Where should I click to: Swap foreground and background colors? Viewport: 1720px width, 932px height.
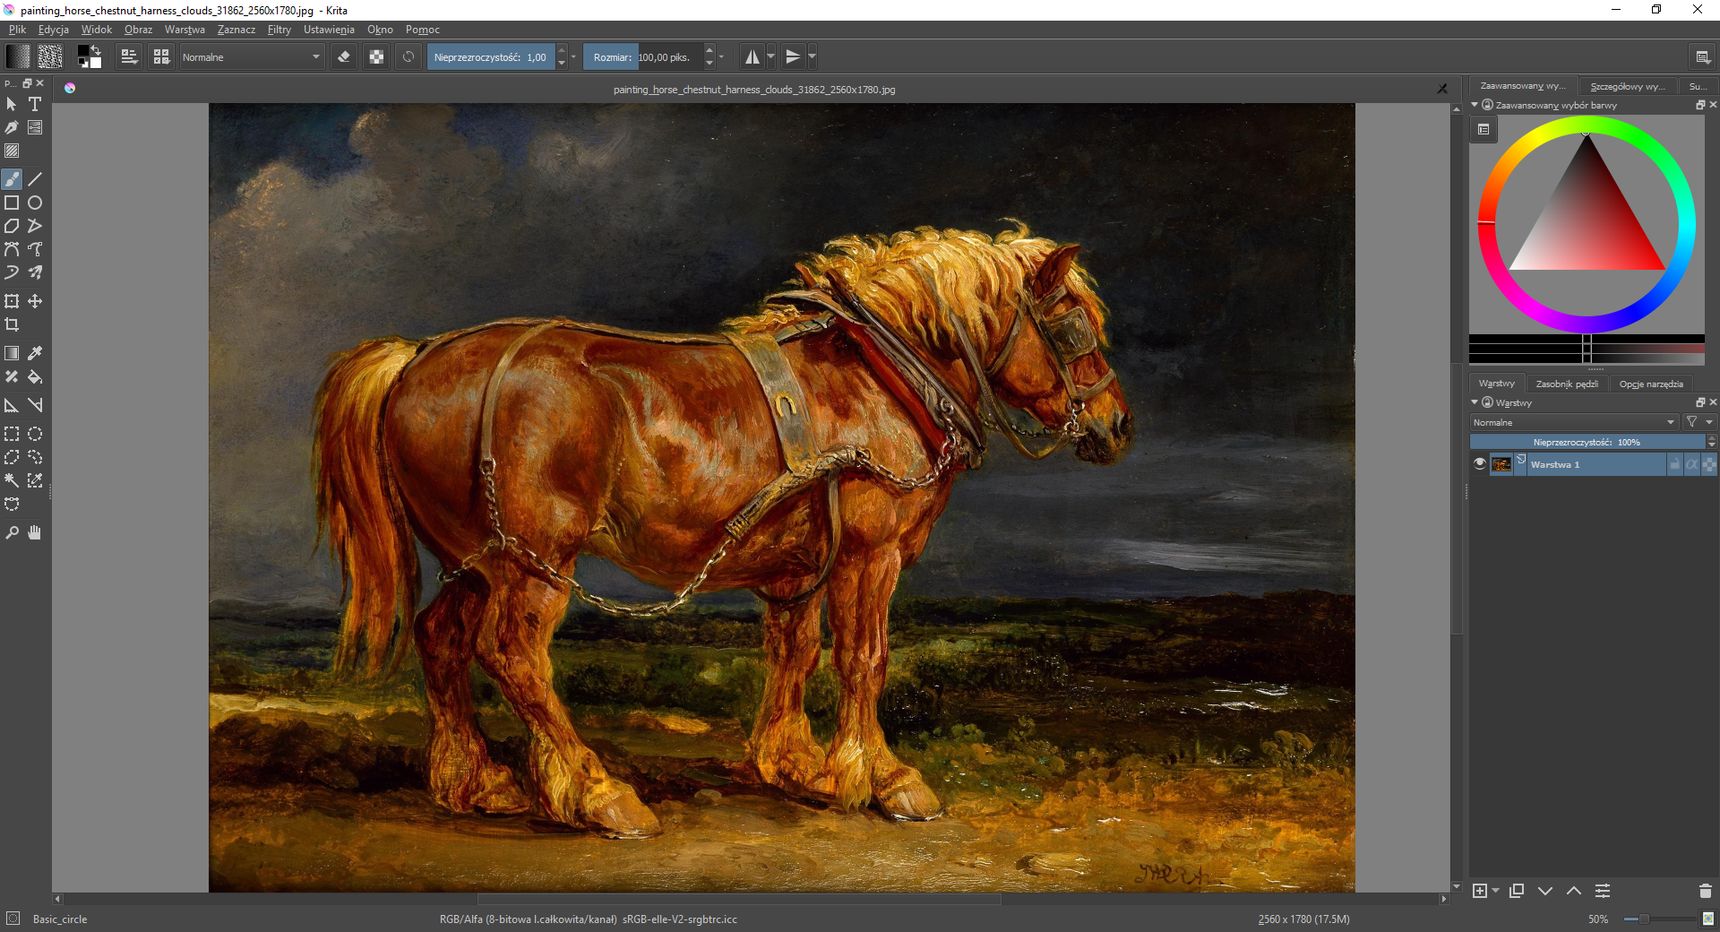(x=96, y=49)
